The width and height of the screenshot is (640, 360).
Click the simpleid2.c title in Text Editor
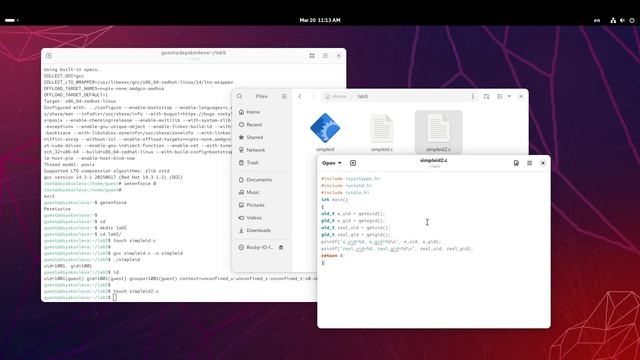pos(433,160)
